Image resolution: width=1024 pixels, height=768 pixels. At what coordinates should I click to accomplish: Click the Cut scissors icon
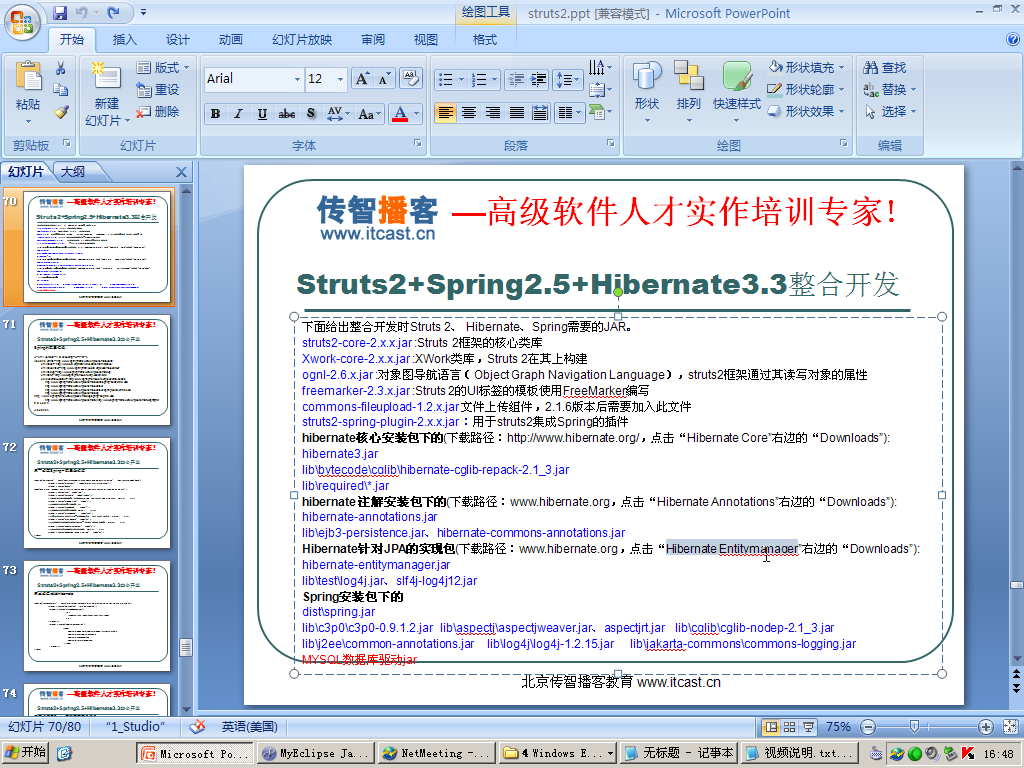point(61,68)
